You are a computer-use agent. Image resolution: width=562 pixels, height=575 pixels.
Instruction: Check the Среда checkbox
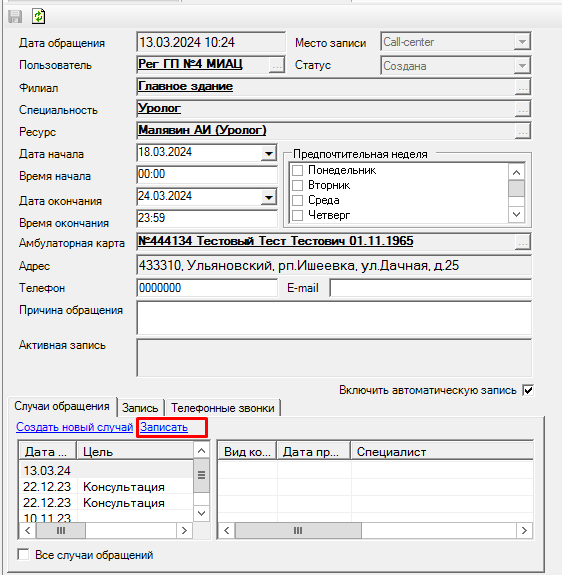[x=297, y=201]
